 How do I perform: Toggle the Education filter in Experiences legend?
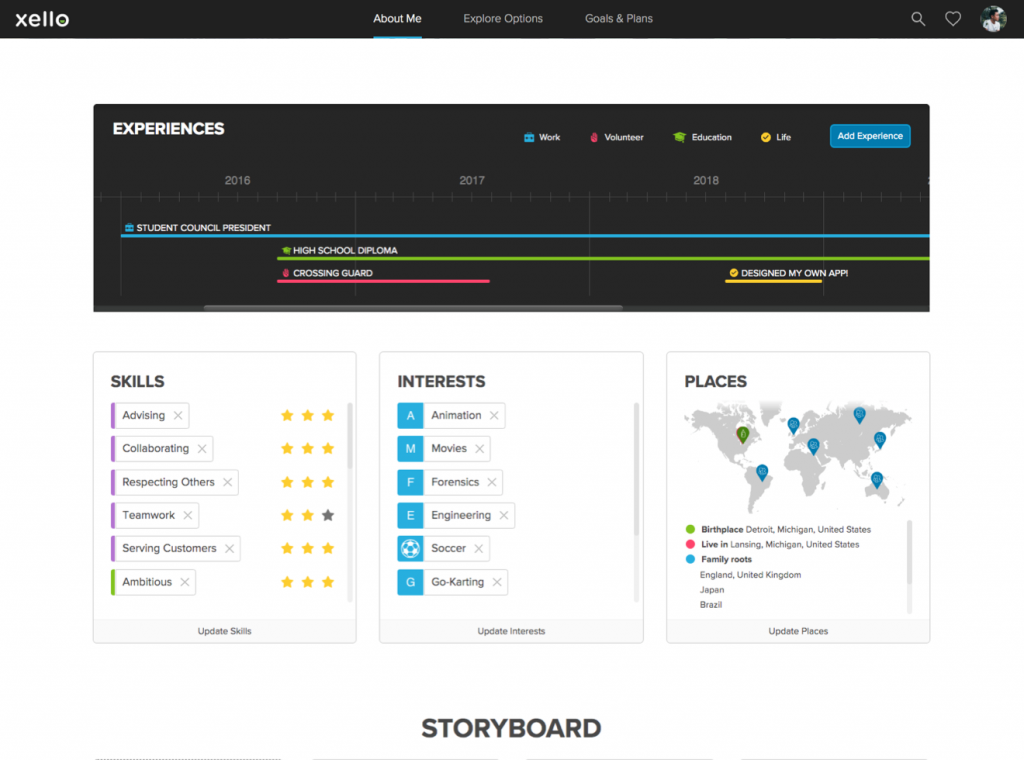tap(702, 137)
